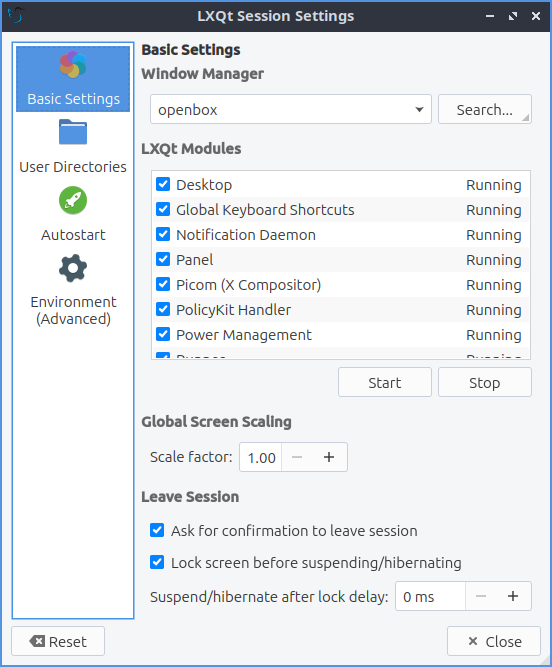Decrease scale factor with the minus button
Viewport: 552px width, 667px height.
point(297,457)
